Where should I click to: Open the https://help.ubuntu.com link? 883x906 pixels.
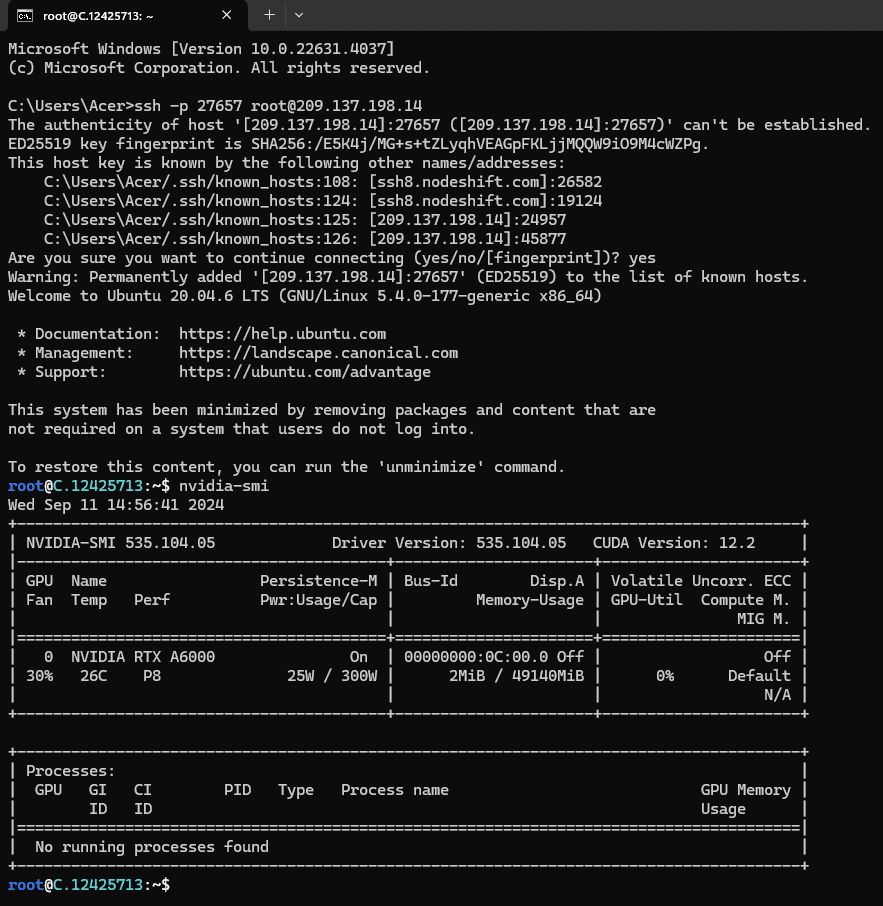coord(283,334)
